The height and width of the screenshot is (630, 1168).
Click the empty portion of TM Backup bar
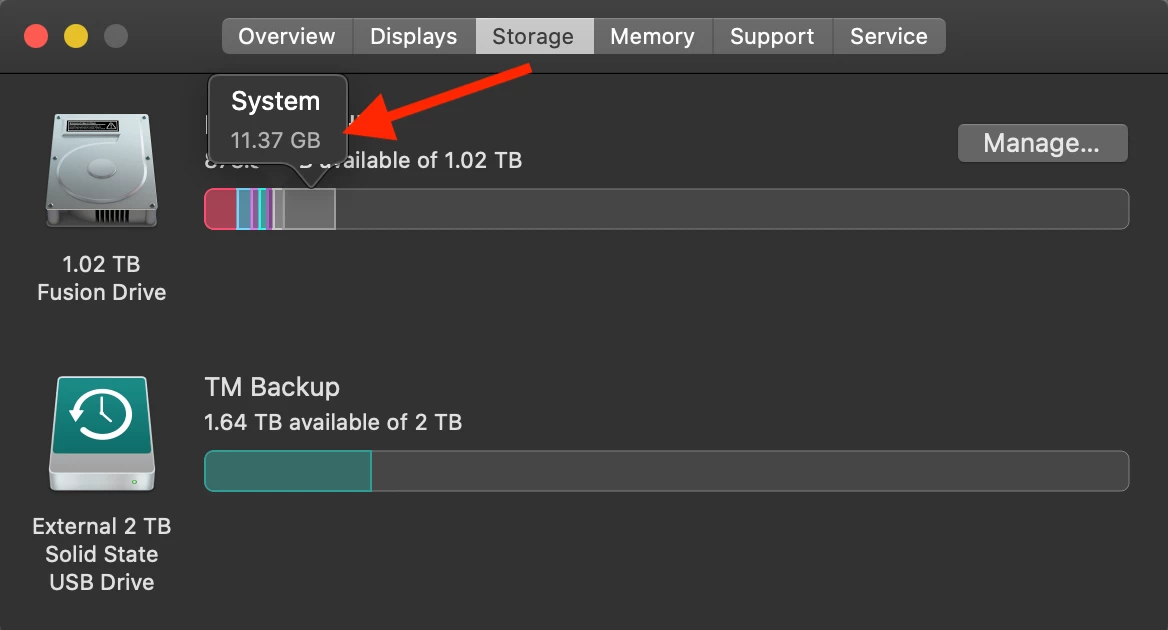749,471
